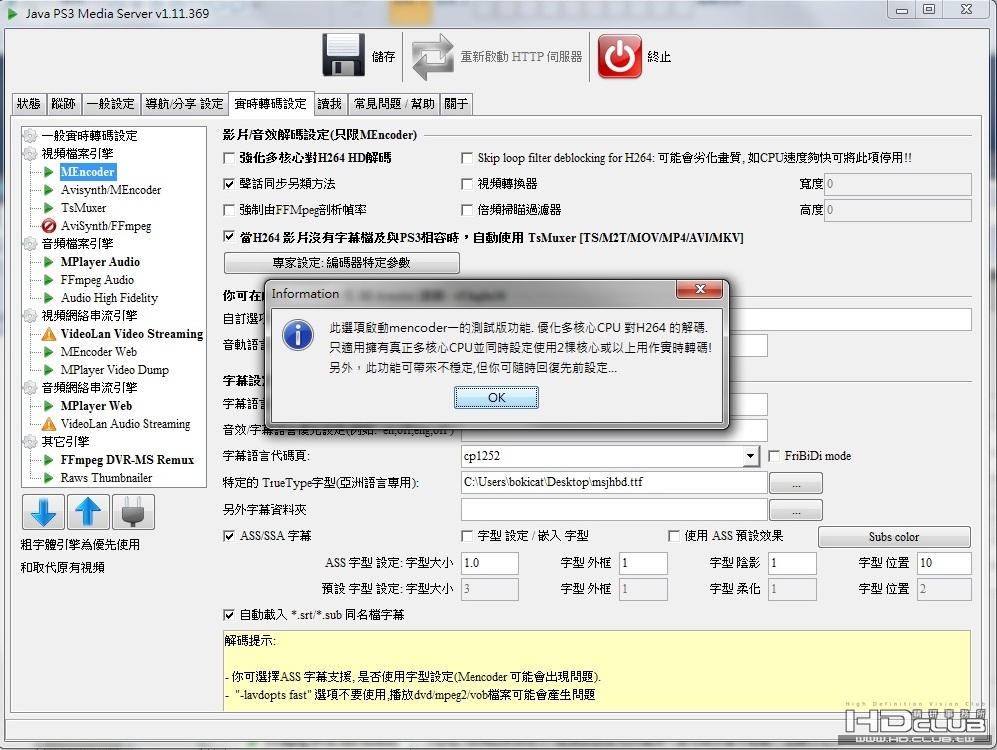Click green icon beside MPlayer Web
Viewport: 997px width, 750px height.
coord(48,406)
